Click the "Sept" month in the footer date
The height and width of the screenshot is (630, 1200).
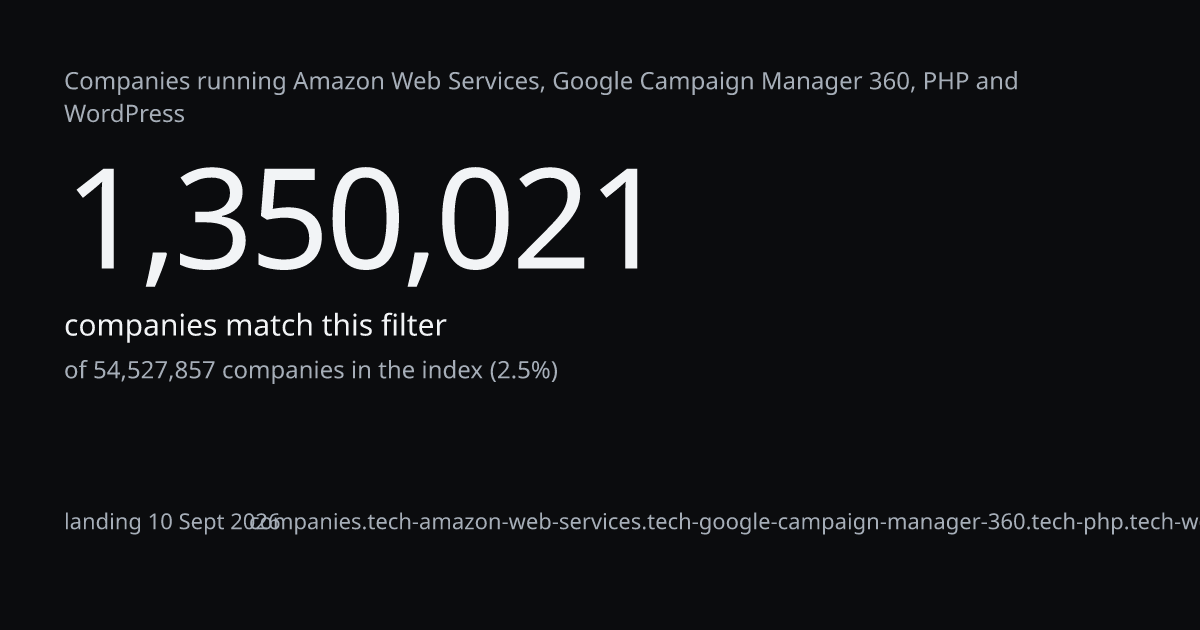point(201,522)
